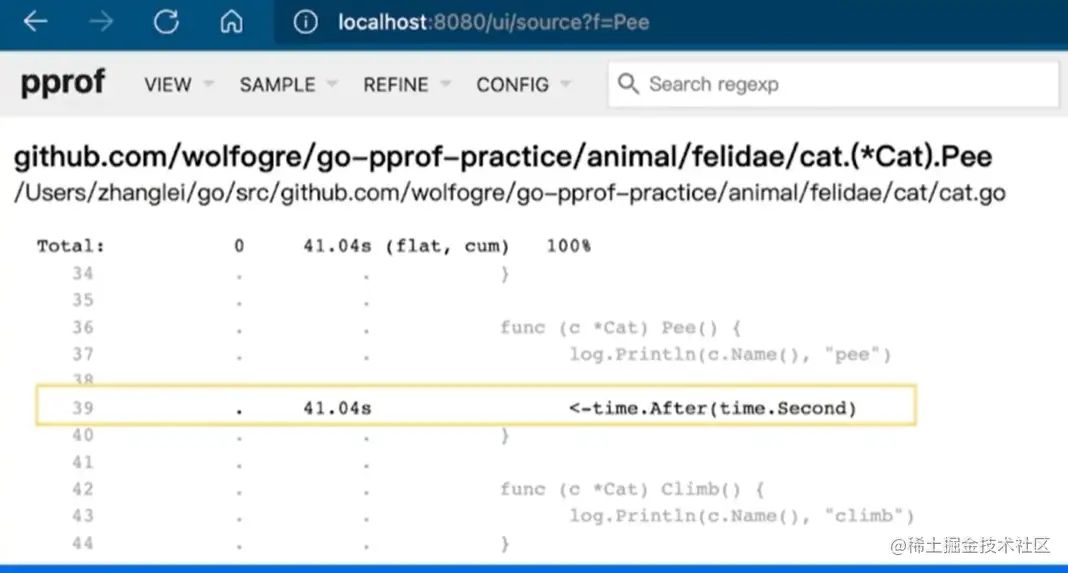Click line number 42
This screenshot has width=1068, height=573.
click(x=82, y=489)
